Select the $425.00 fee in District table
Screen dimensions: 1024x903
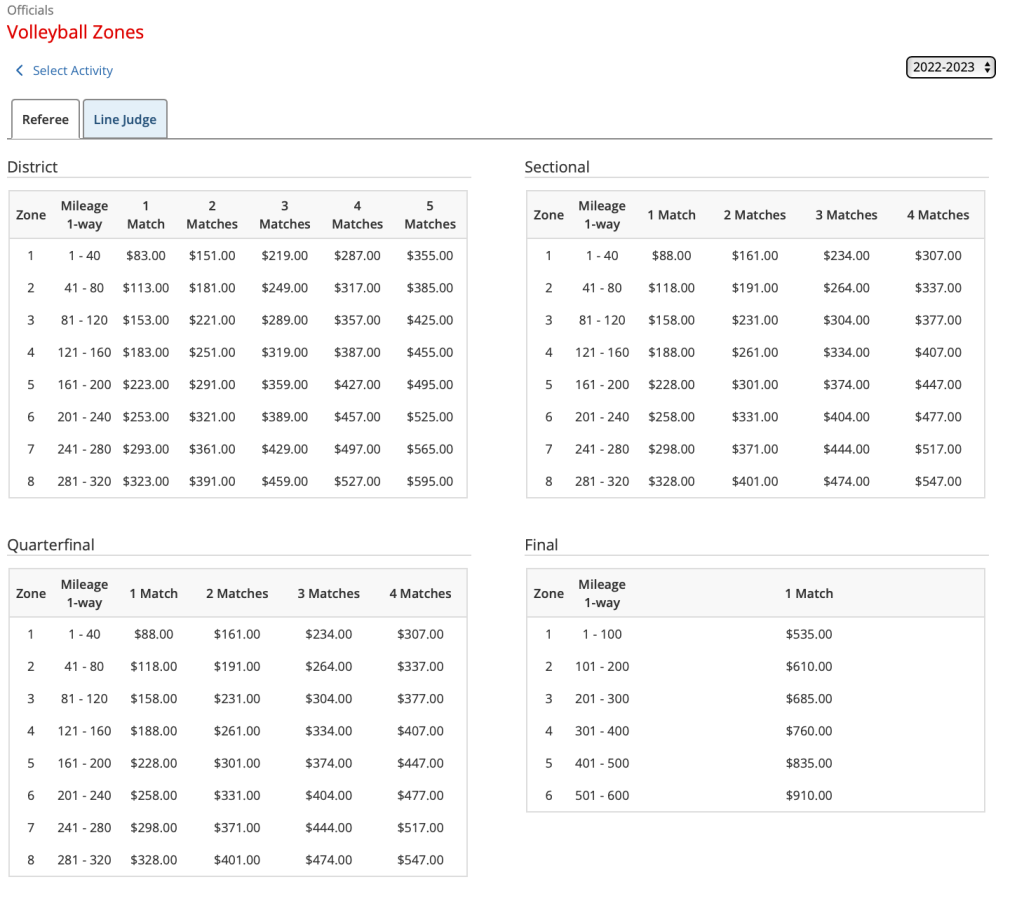coord(430,321)
